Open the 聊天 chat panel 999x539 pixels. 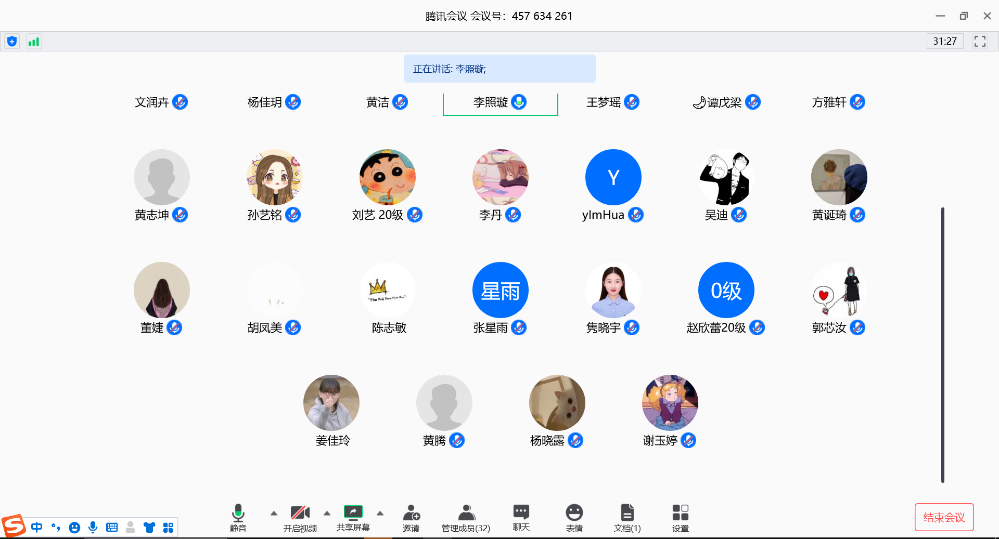point(521,516)
